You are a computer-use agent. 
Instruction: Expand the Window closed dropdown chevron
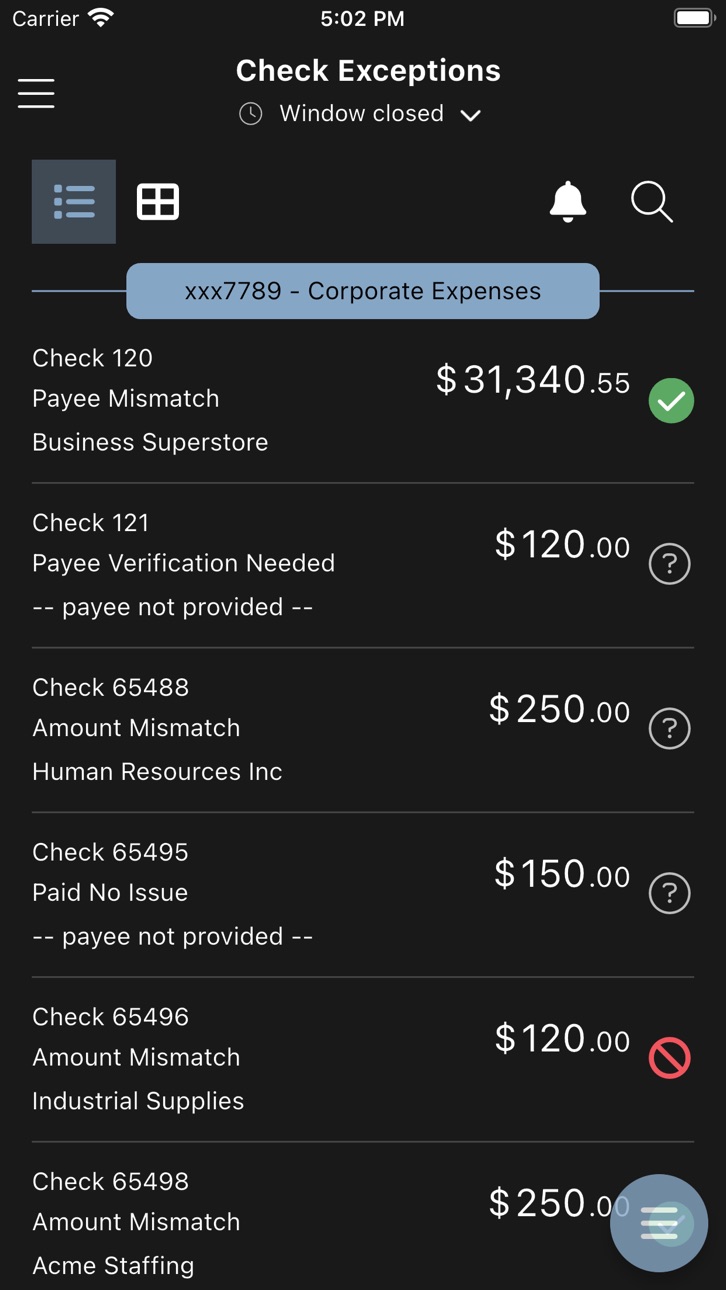471,115
